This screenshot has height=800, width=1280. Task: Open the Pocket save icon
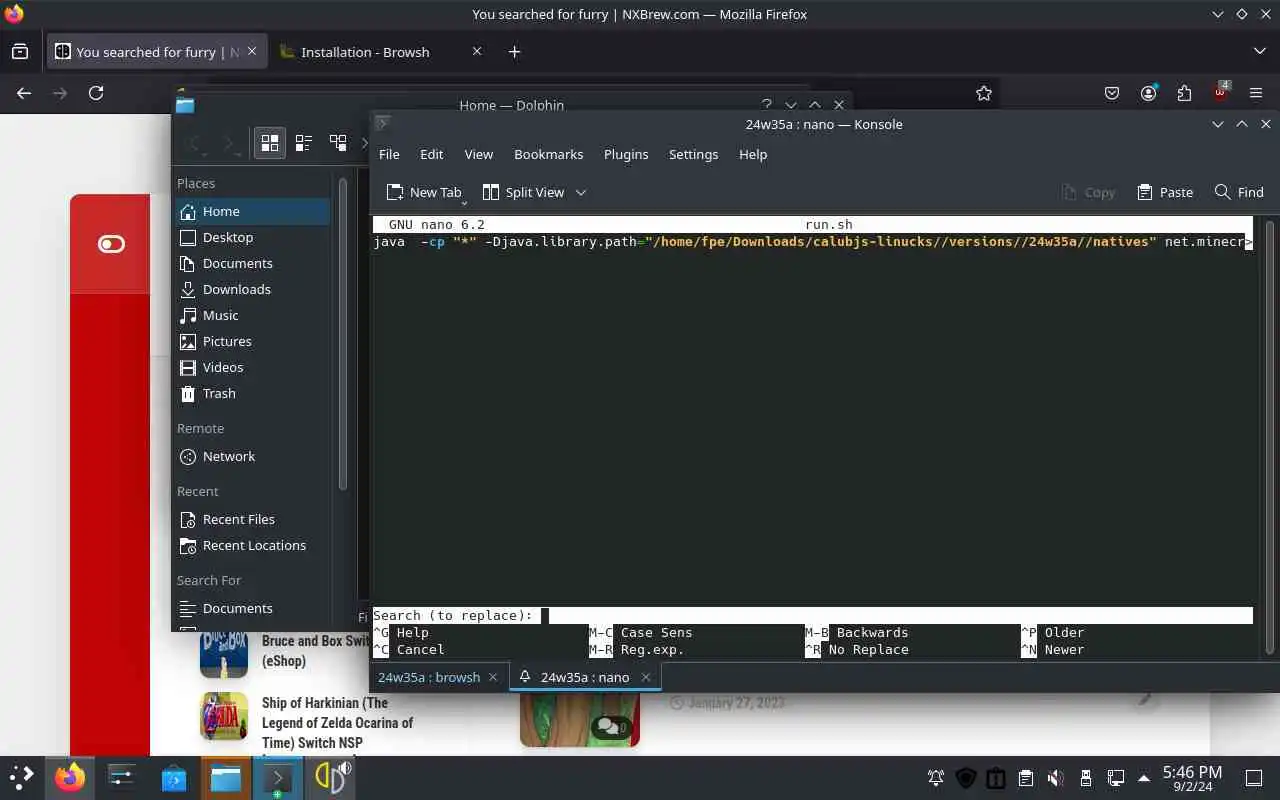pyautogui.click(x=1112, y=93)
